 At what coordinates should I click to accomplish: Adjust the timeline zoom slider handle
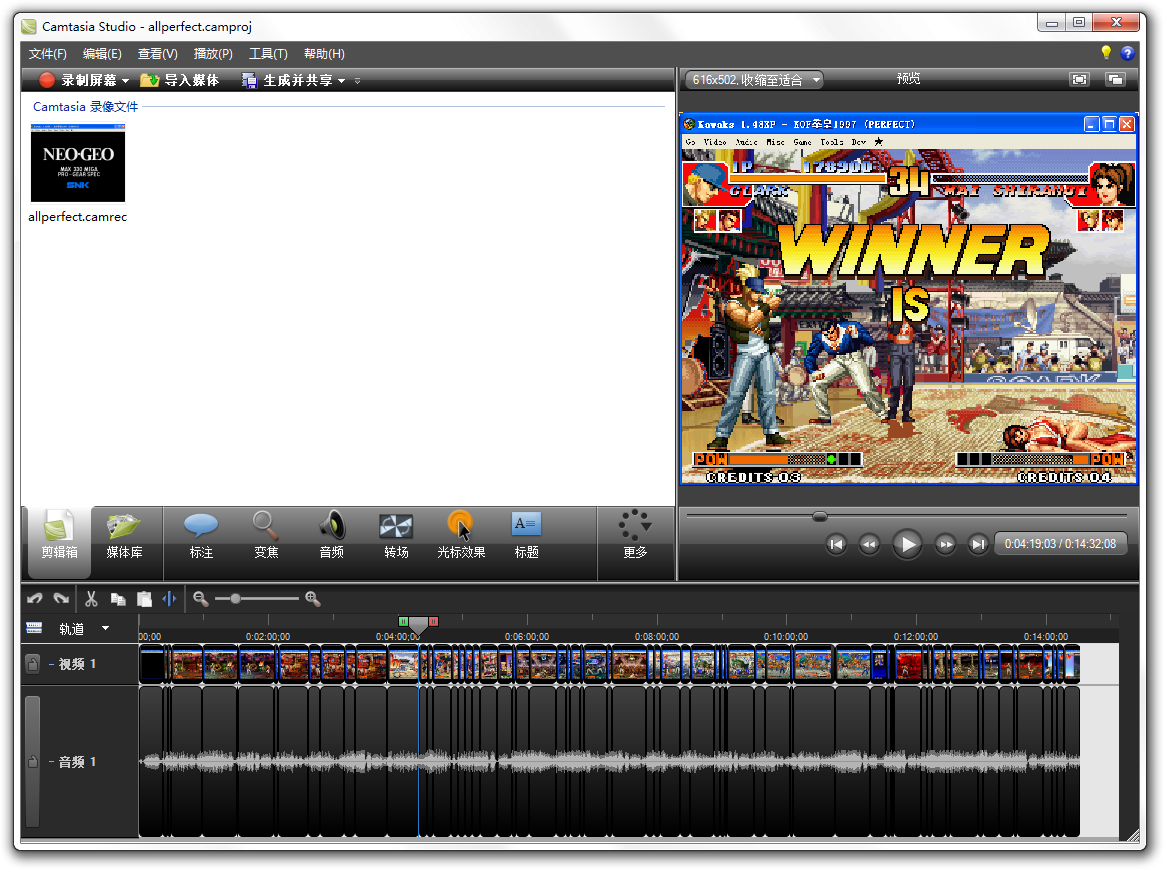pos(236,599)
